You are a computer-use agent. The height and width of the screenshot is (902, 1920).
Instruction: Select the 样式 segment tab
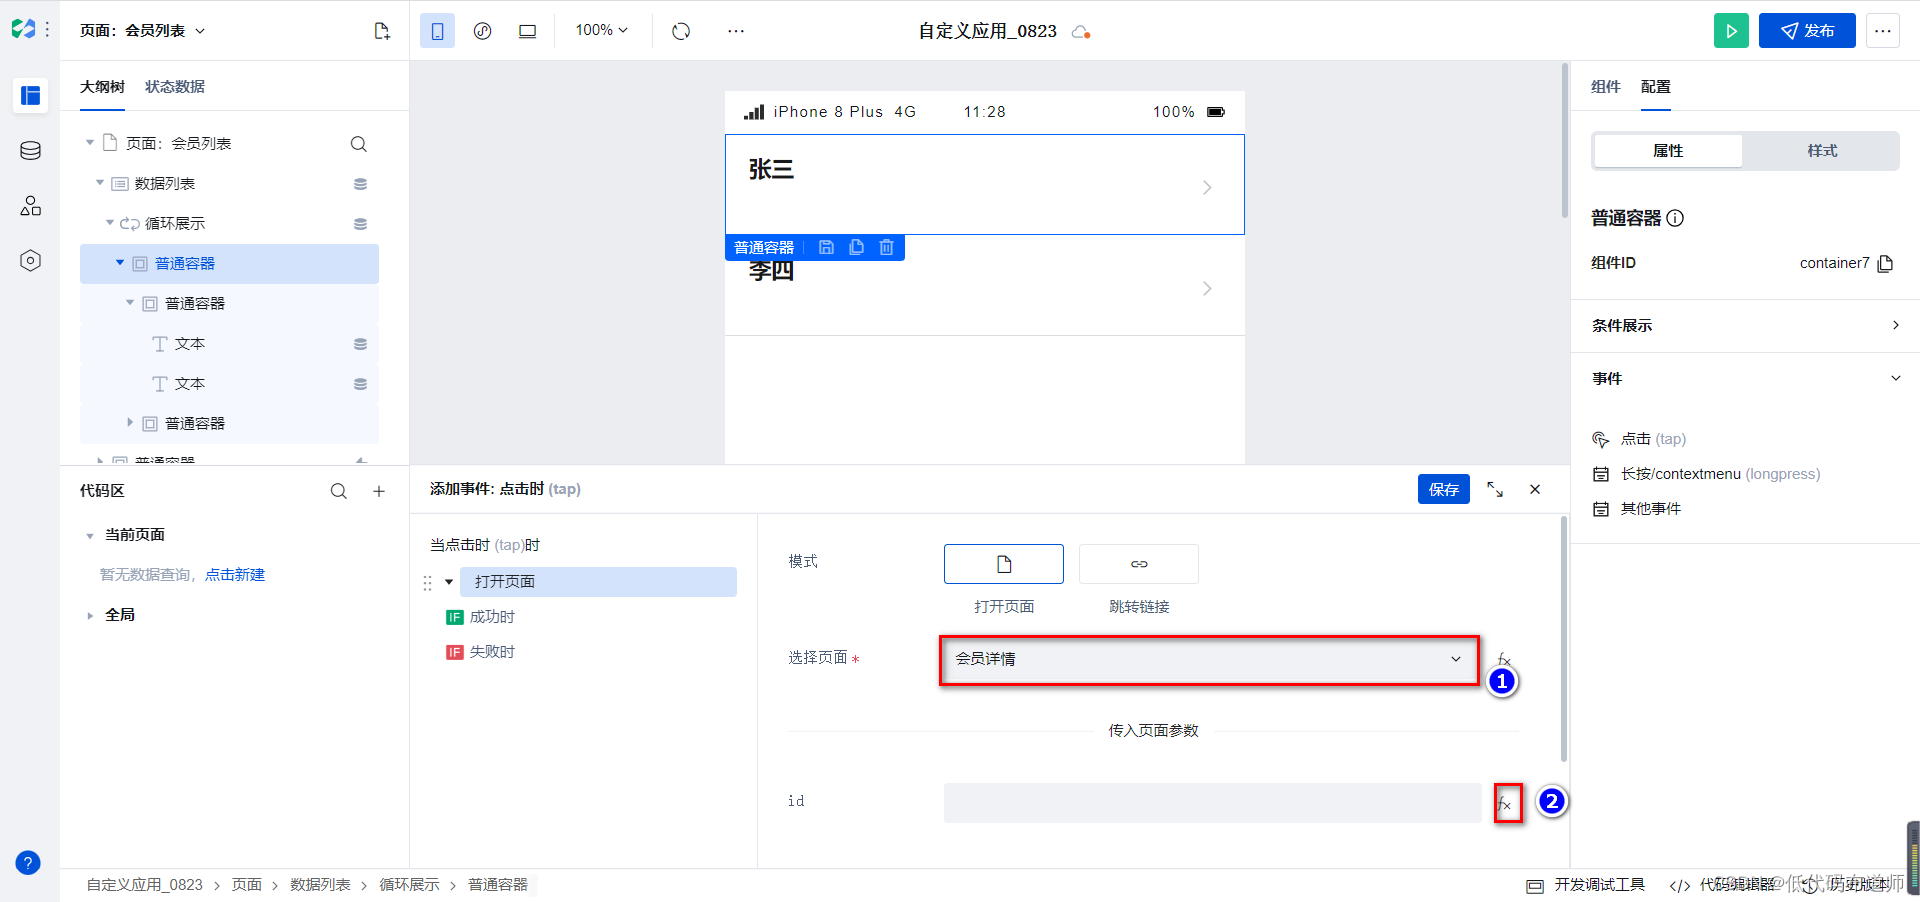tap(1822, 151)
